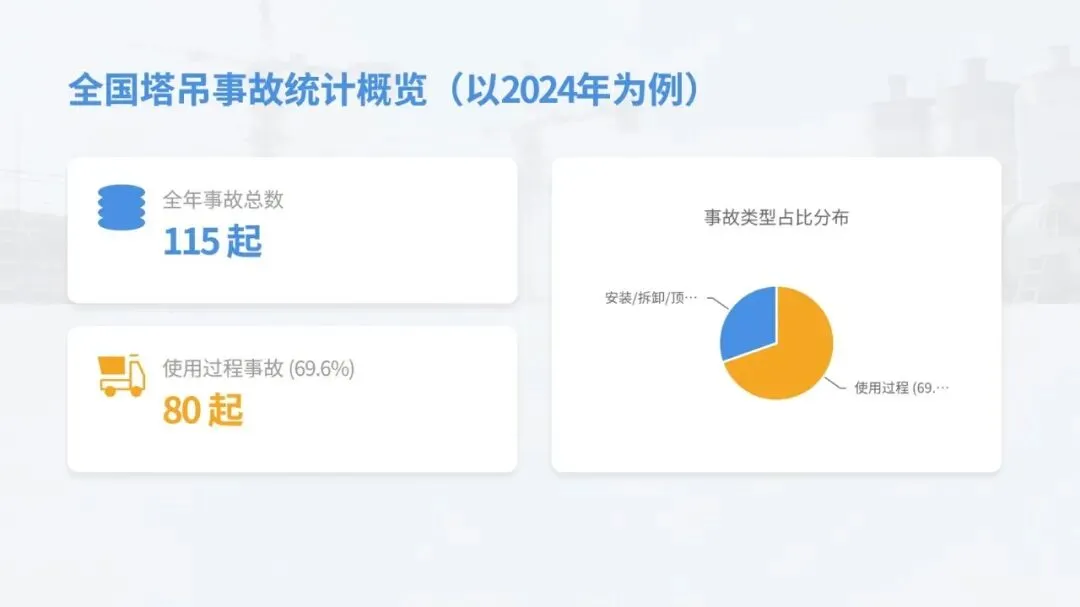
Task: Click the 全年事故总数 label
Action: [x=223, y=200]
